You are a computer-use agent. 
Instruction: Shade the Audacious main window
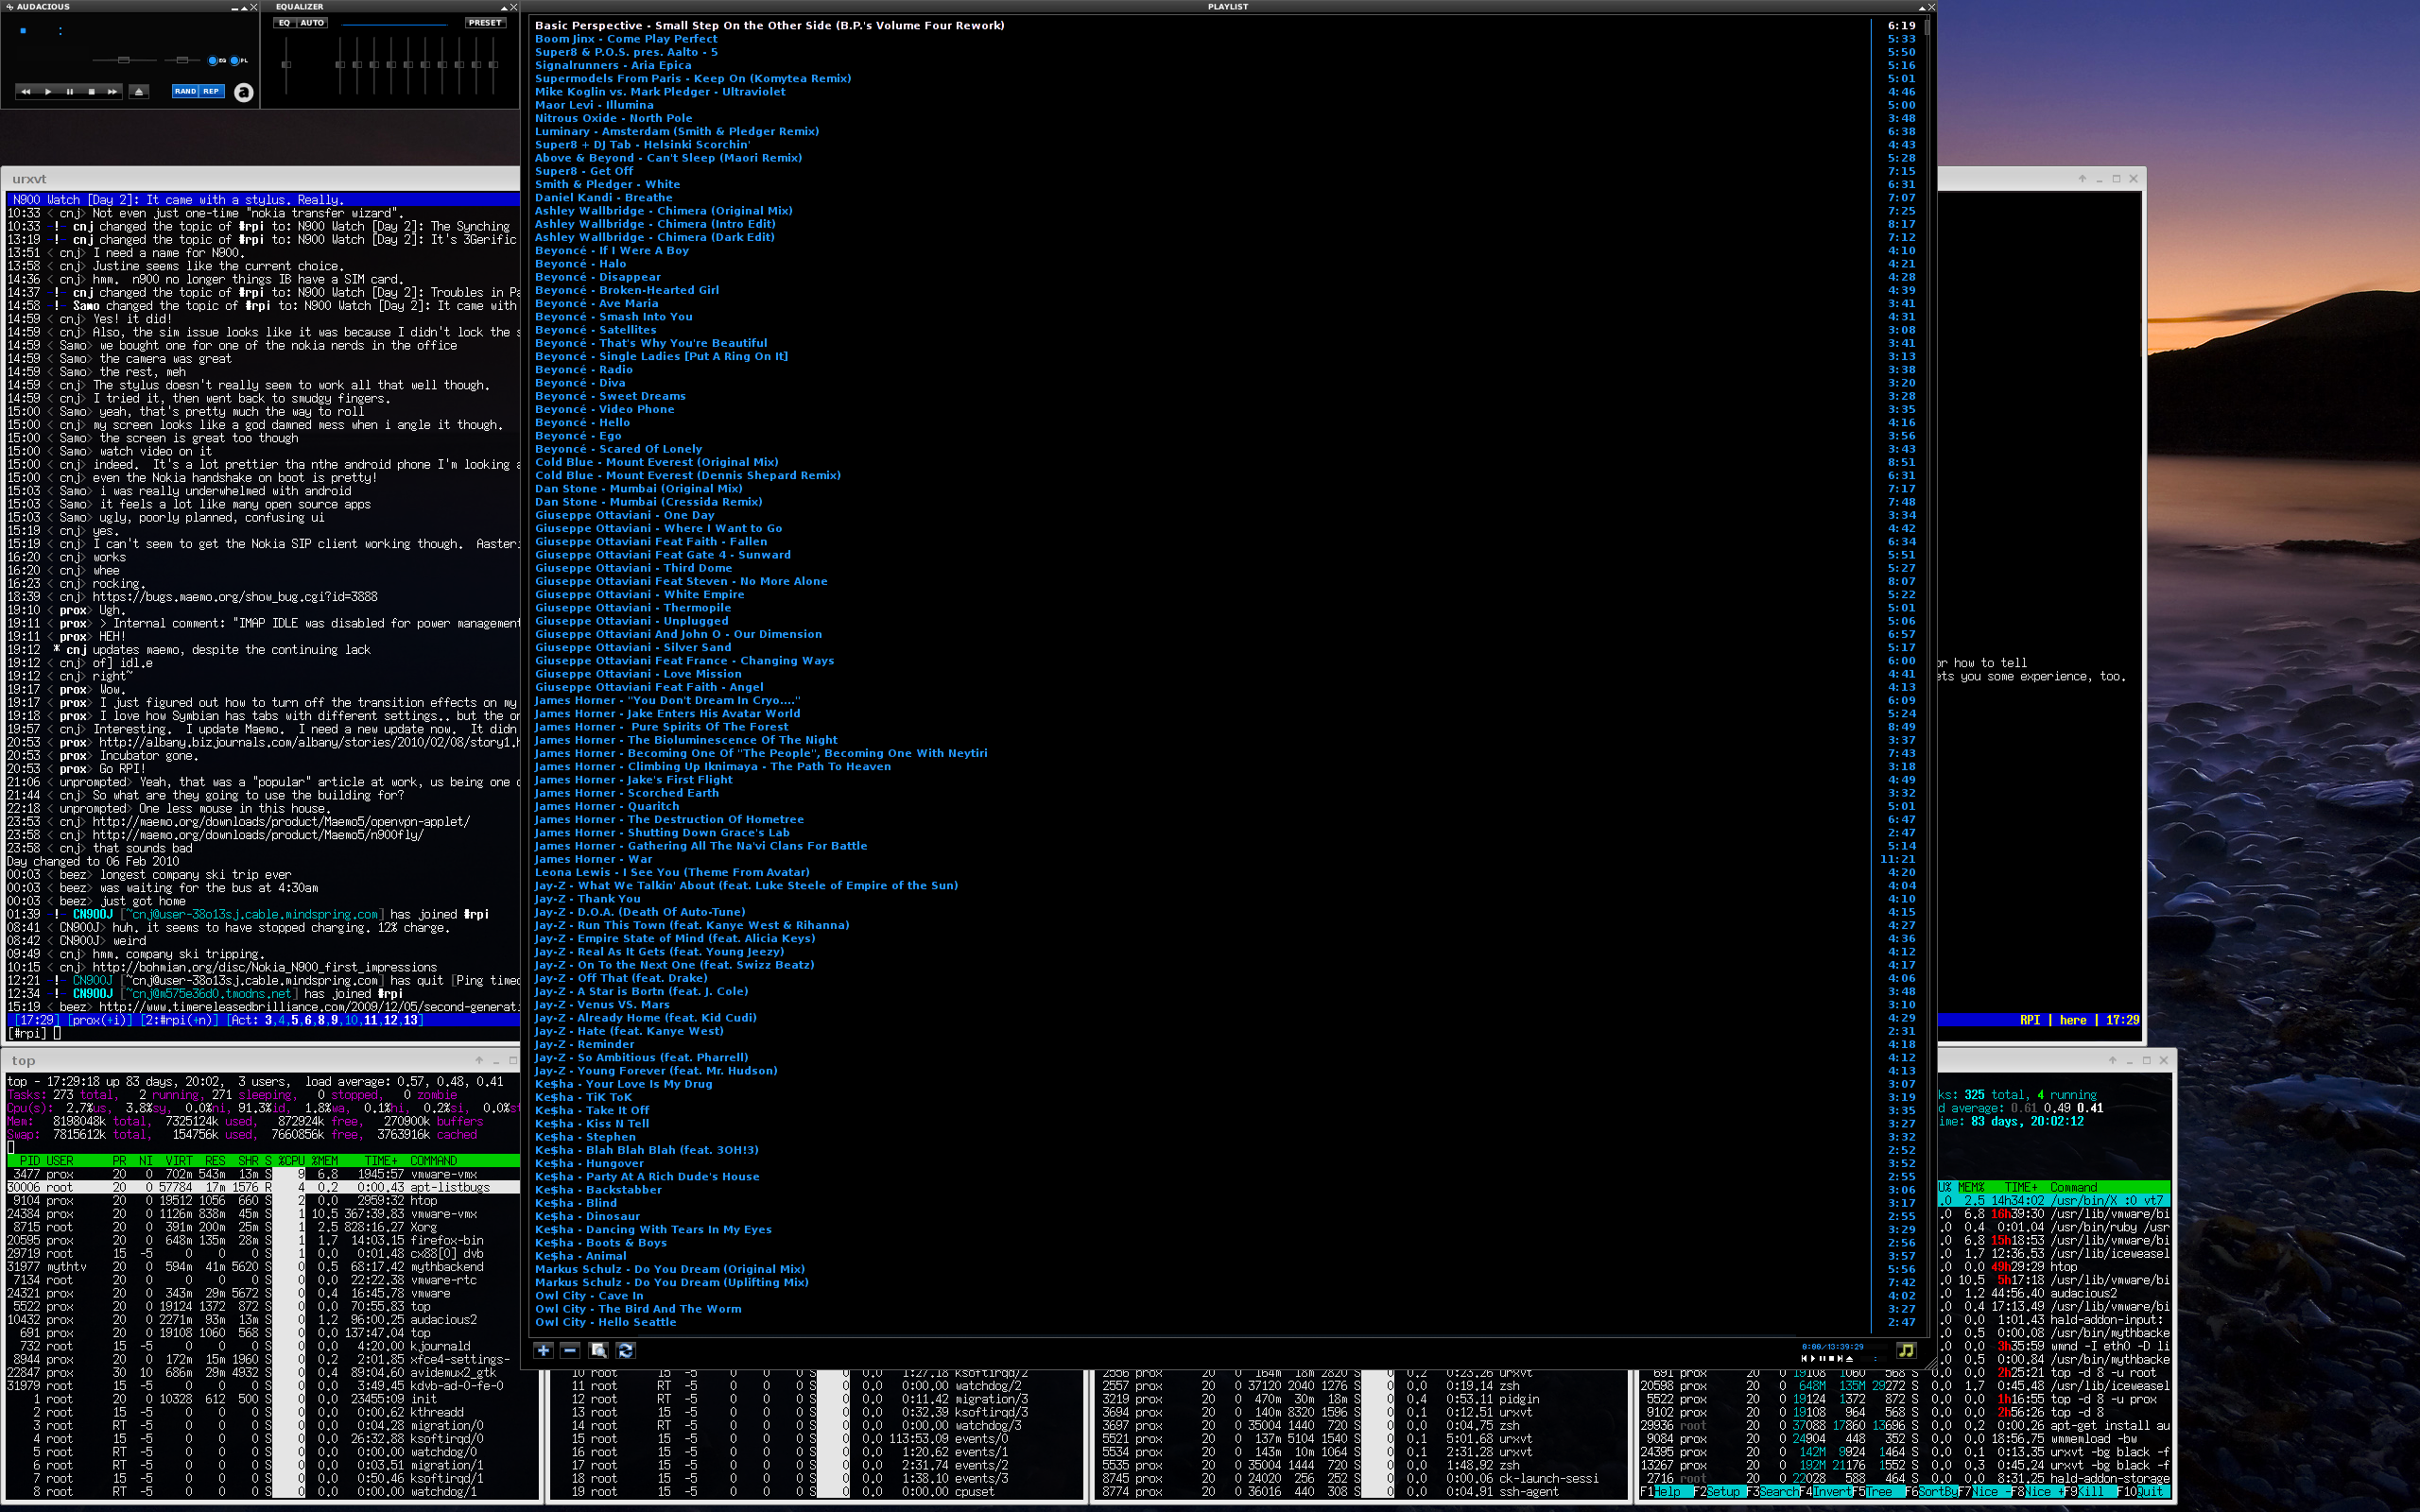point(244,7)
